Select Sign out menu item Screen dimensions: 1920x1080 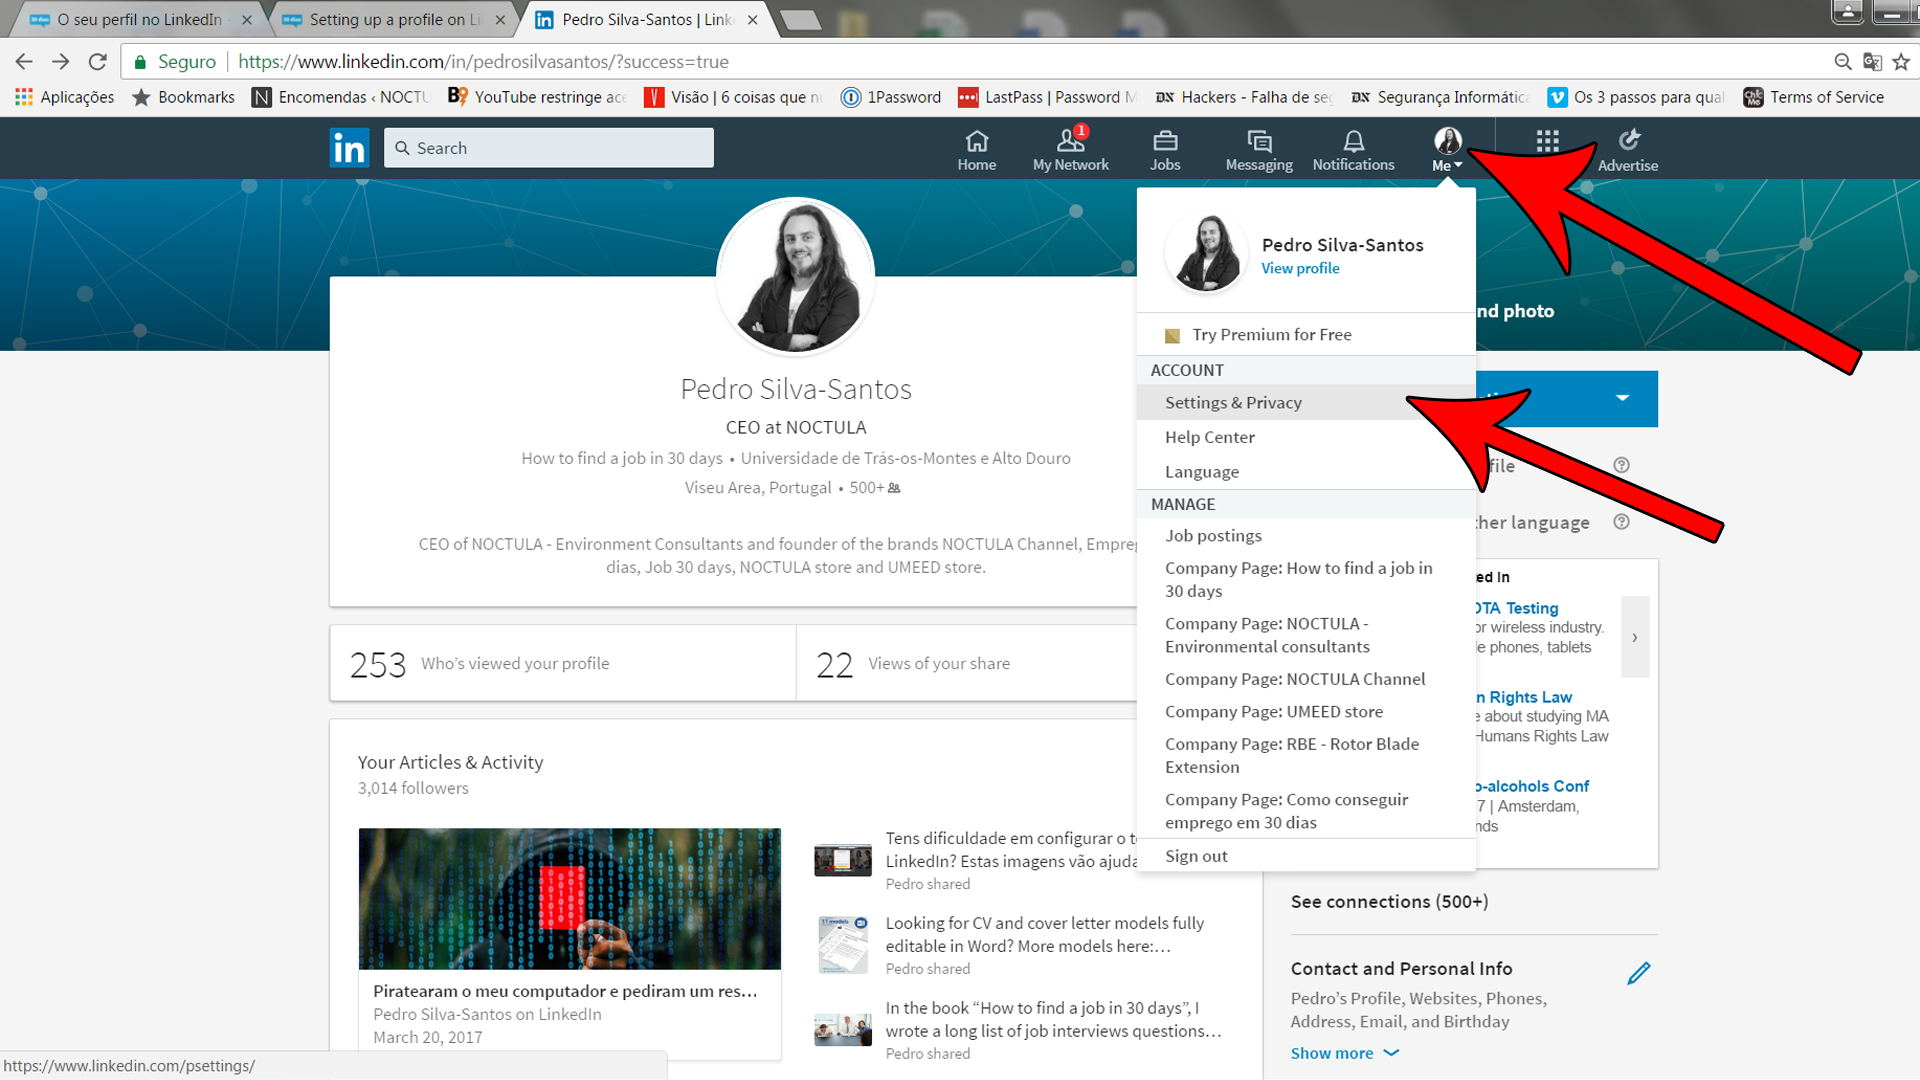pyautogui.click(x=1306, y=856)
